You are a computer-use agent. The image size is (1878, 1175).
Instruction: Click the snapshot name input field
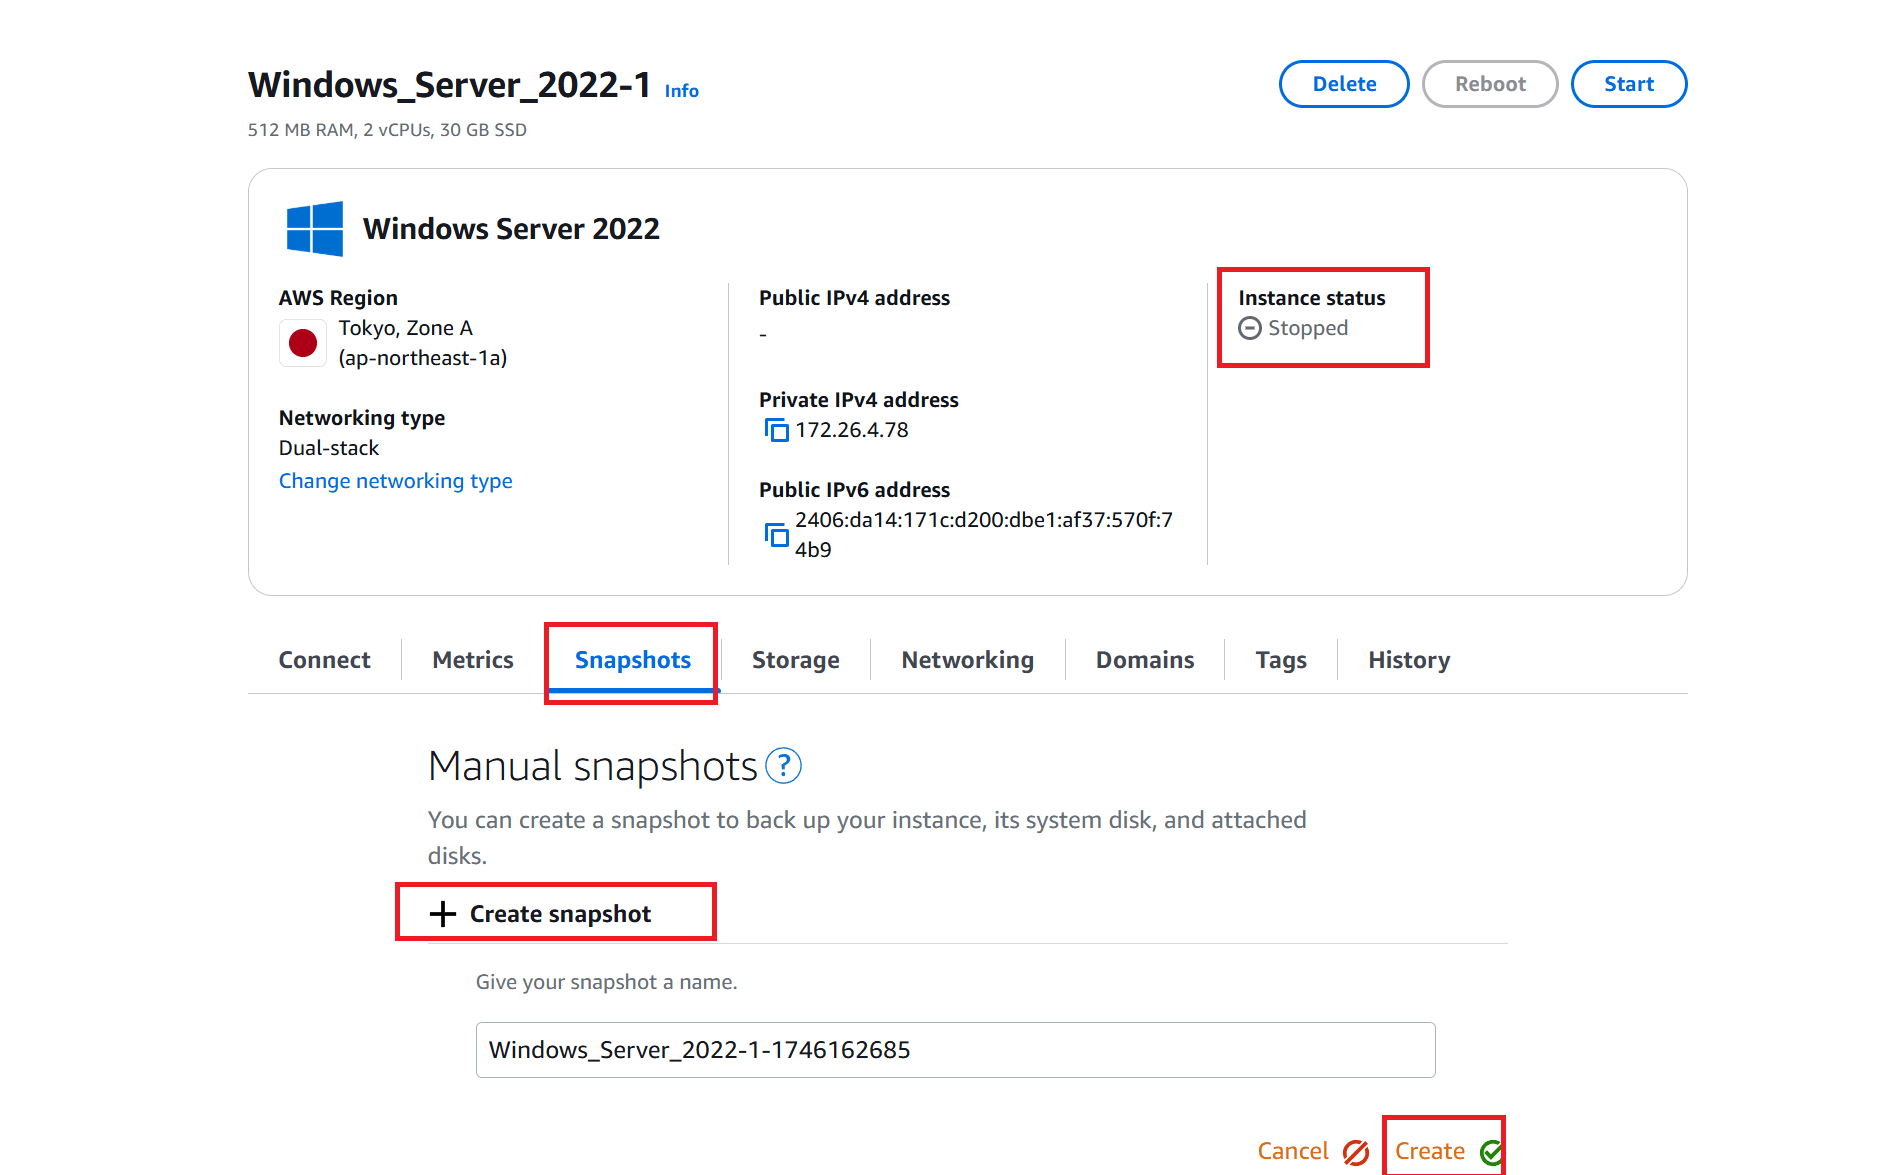(956, 1050)
